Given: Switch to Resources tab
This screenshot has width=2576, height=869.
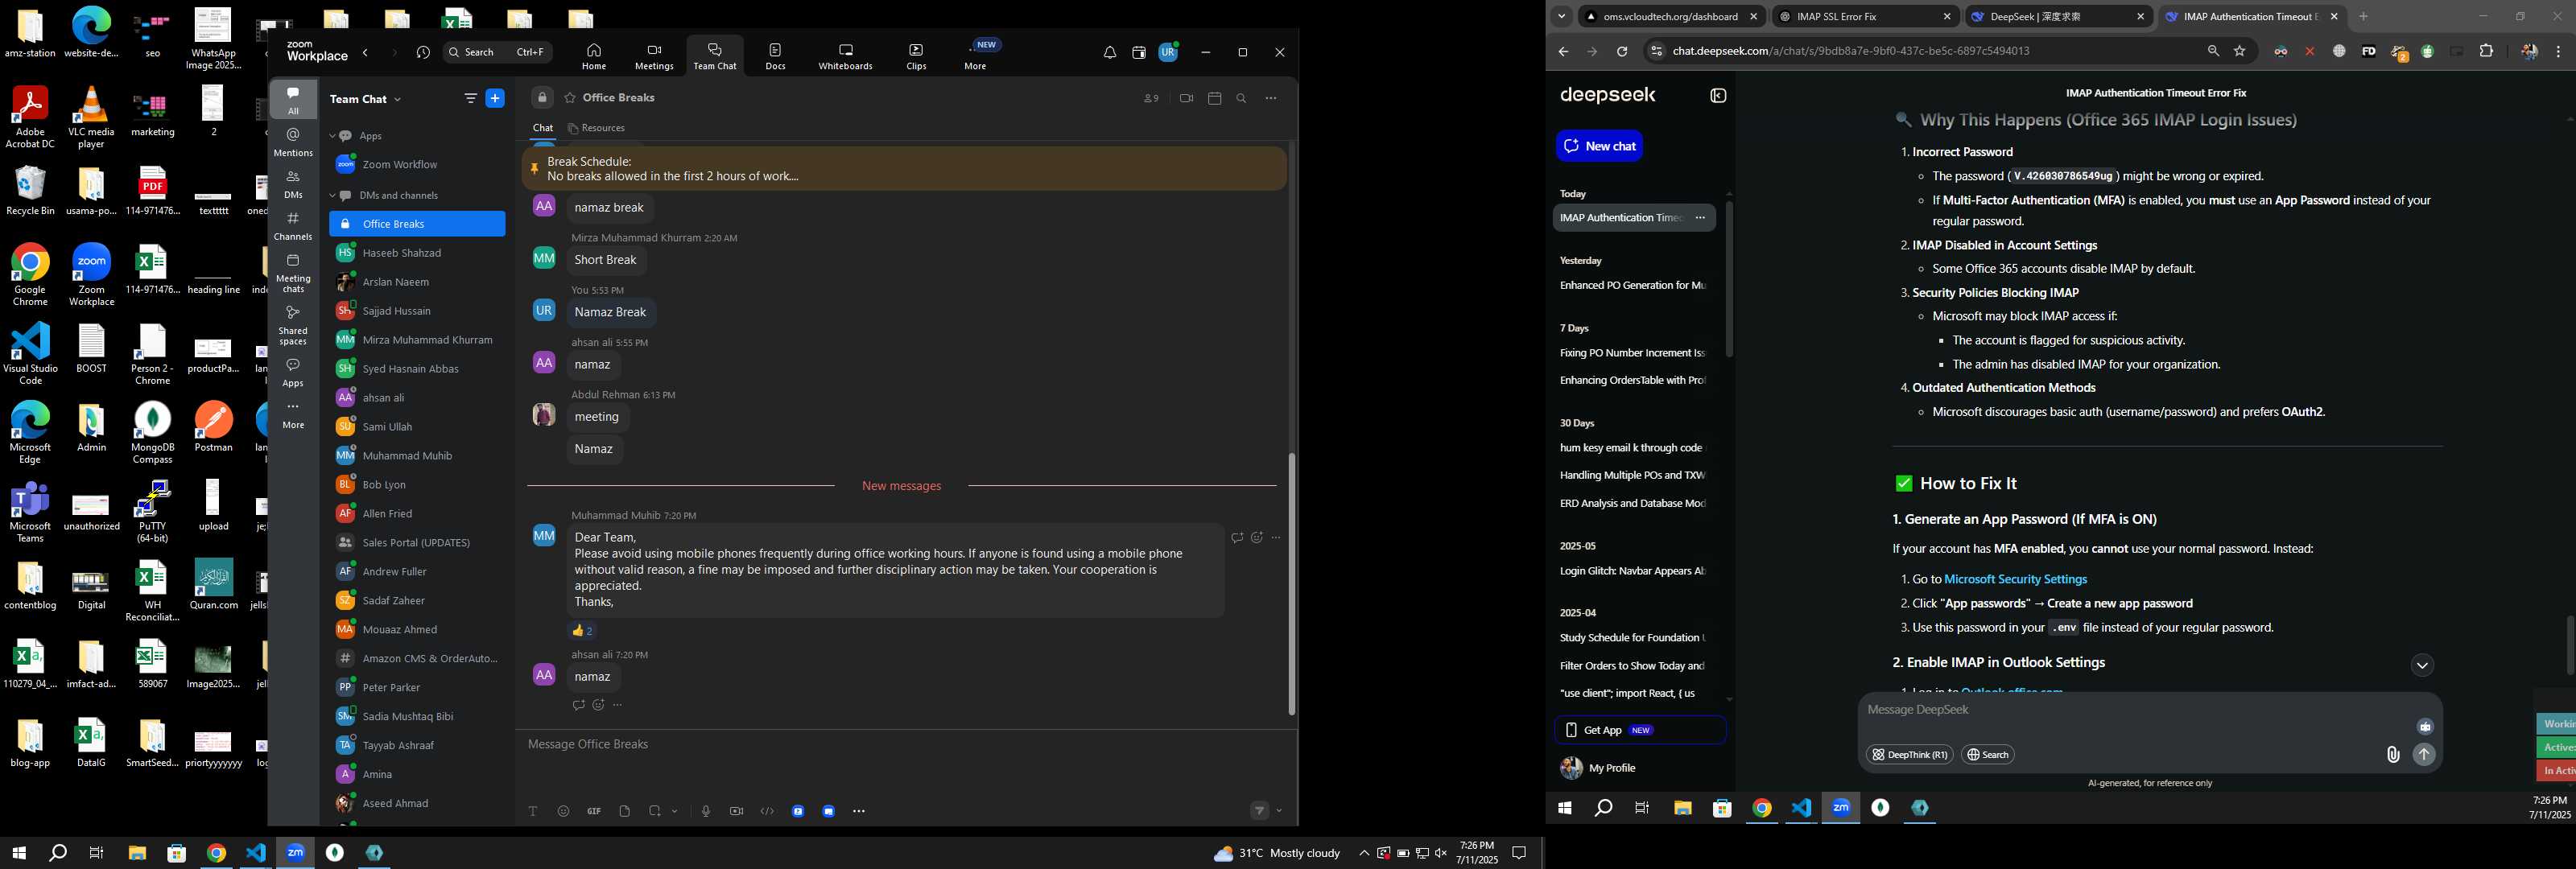Looking at the screenshot, I should [596, 128].
